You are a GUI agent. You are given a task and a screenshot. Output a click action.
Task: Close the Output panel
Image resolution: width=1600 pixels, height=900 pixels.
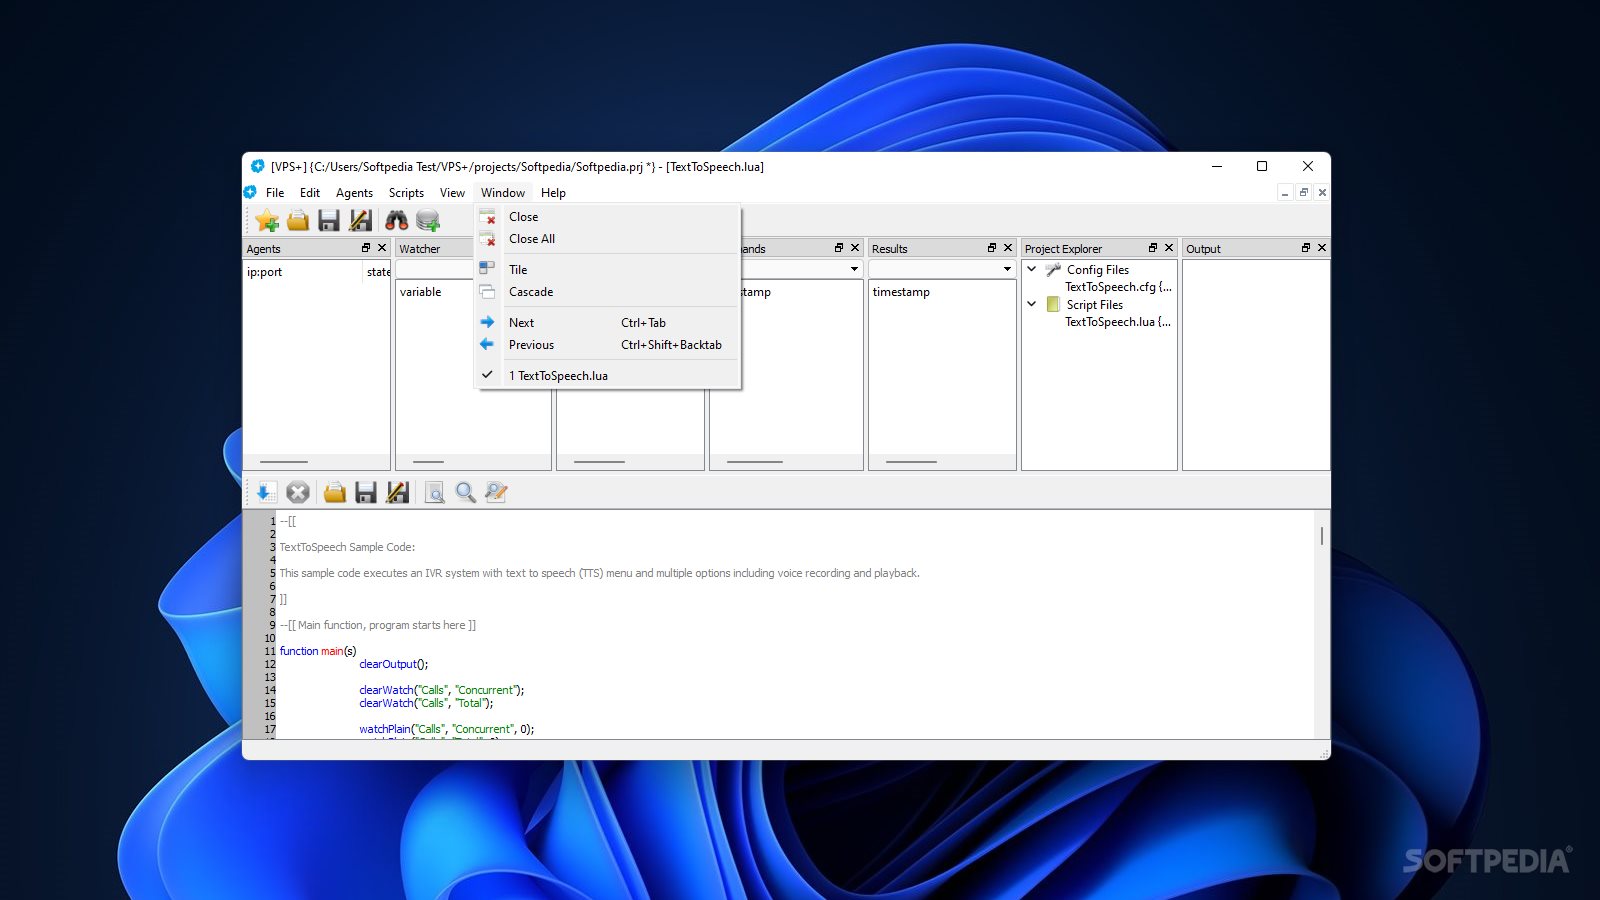click(1322, 248)
